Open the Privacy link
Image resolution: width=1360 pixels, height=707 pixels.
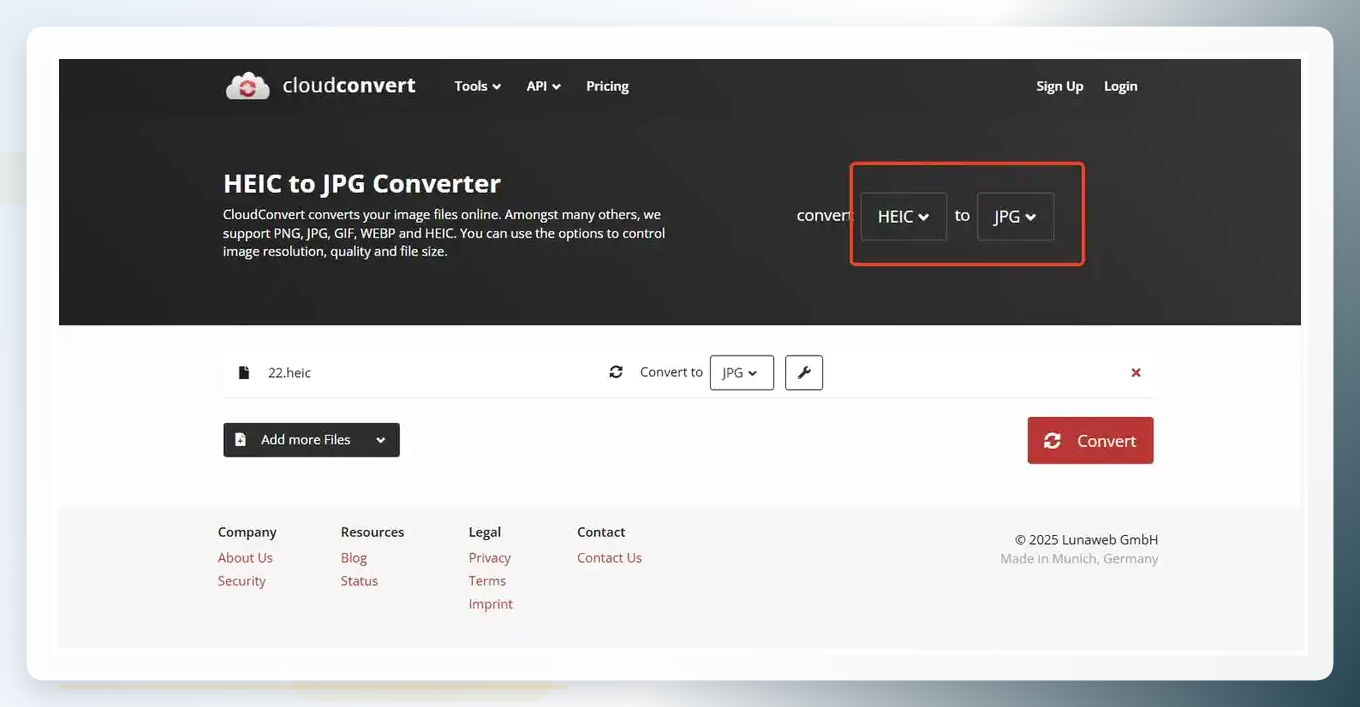pos(490,558)
